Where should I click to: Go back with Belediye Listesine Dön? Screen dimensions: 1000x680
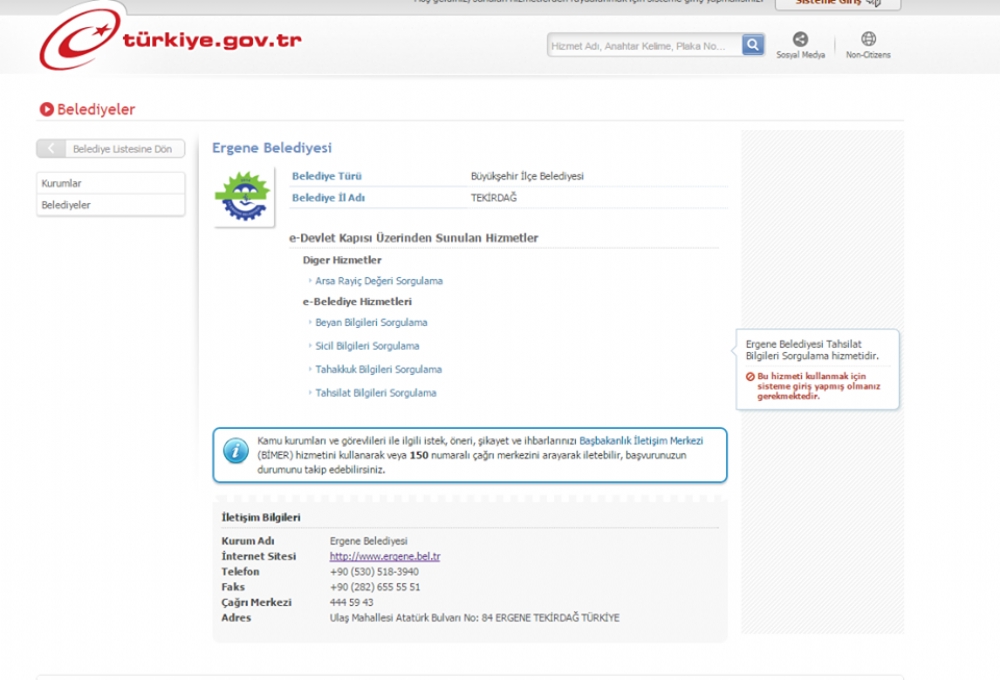[x=110, y=149]
